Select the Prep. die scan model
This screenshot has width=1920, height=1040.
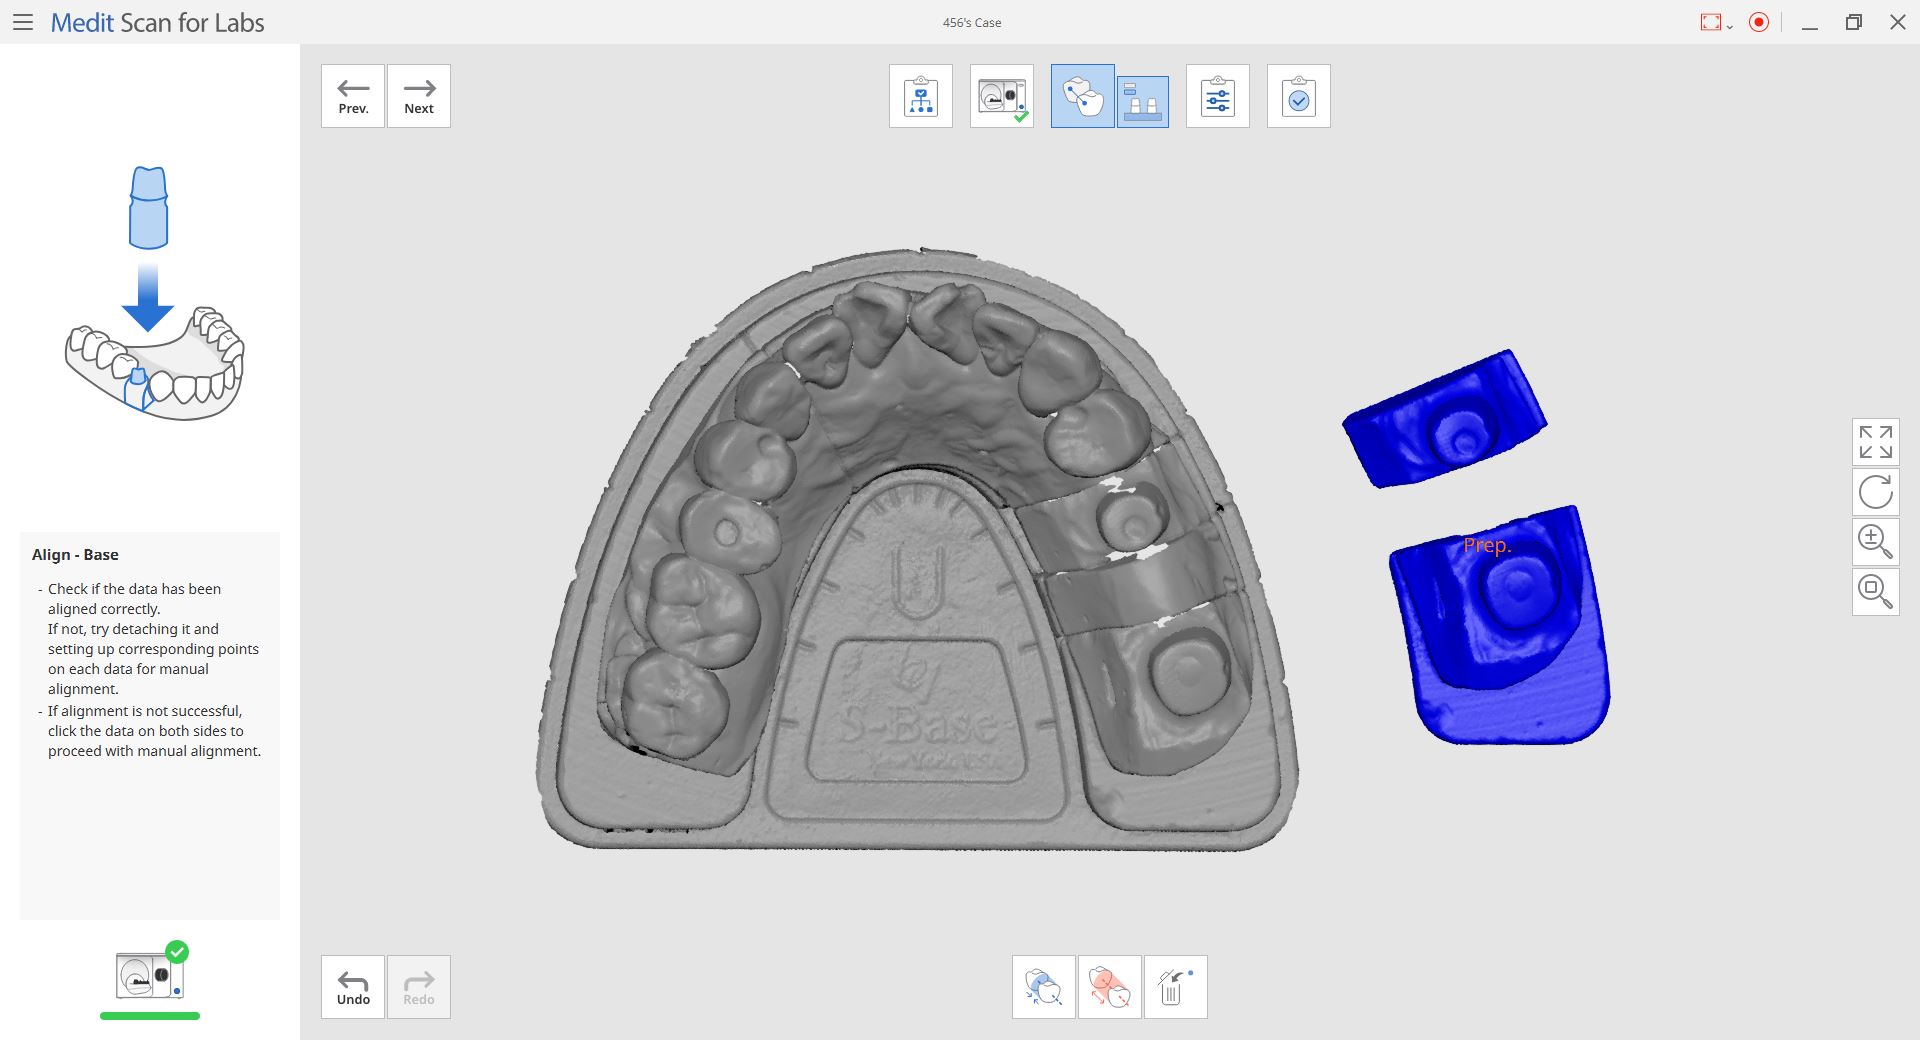1500,625
